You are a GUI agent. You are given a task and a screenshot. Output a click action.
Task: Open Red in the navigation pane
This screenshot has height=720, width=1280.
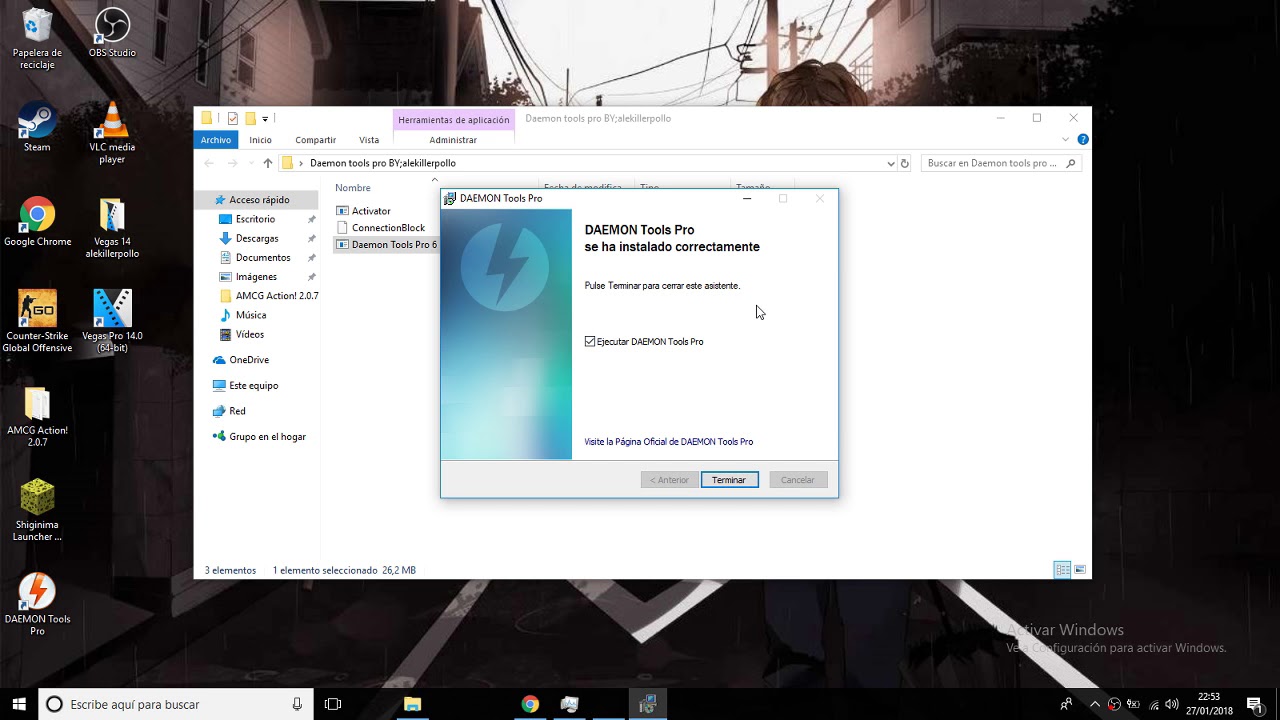coord(237,411)
